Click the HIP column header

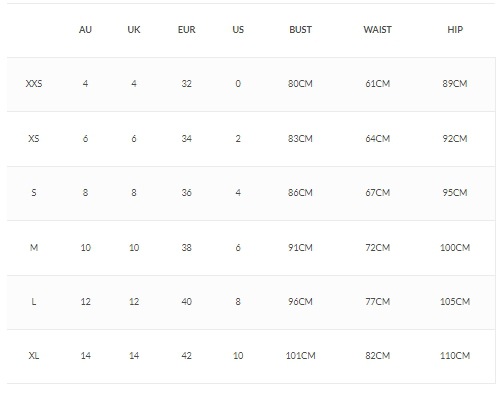pos(455,30)
